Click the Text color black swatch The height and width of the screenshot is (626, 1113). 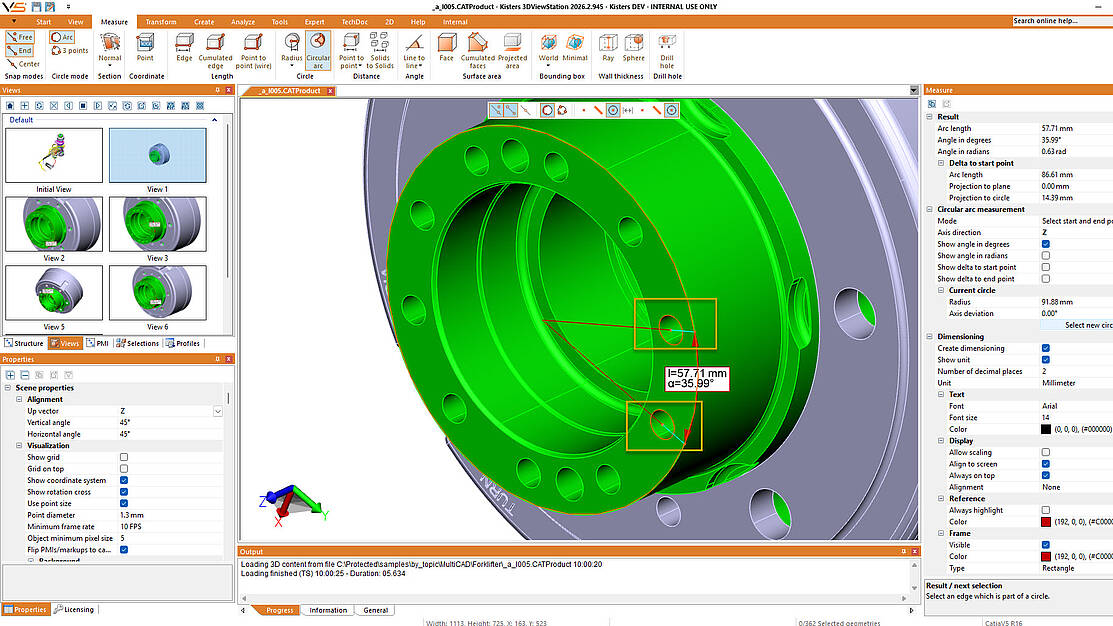pyautogui.click(x=1046, y=429)
